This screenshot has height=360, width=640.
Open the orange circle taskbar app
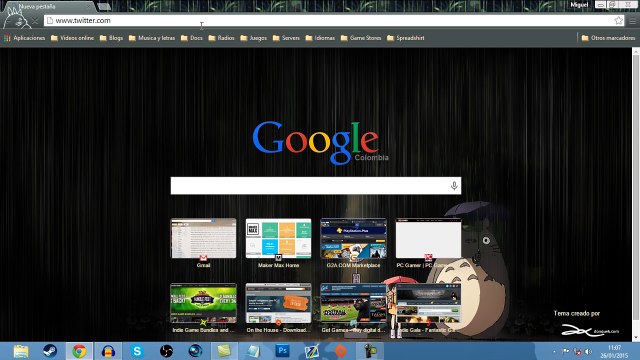pos(341,351)
